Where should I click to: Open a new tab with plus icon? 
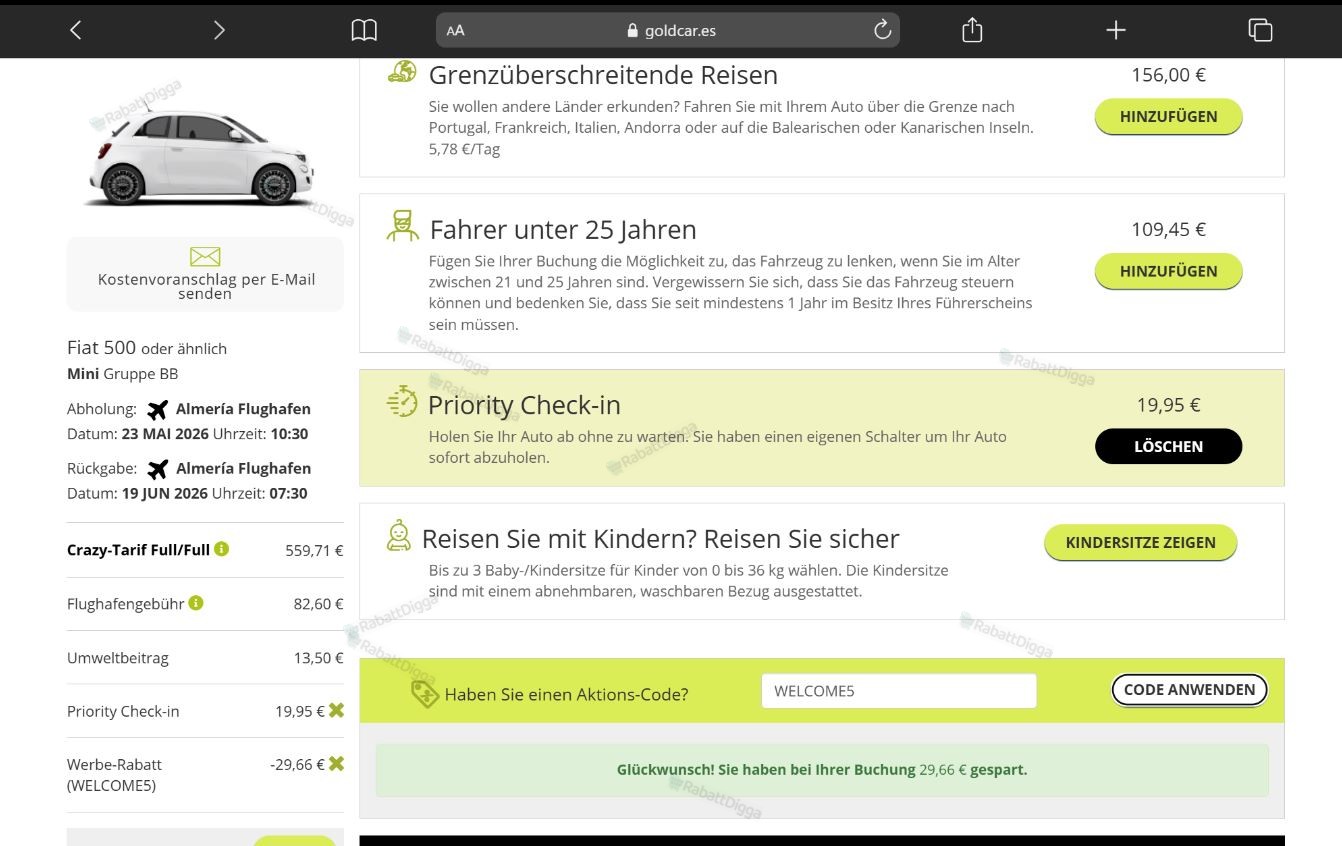coord(1116,30)
